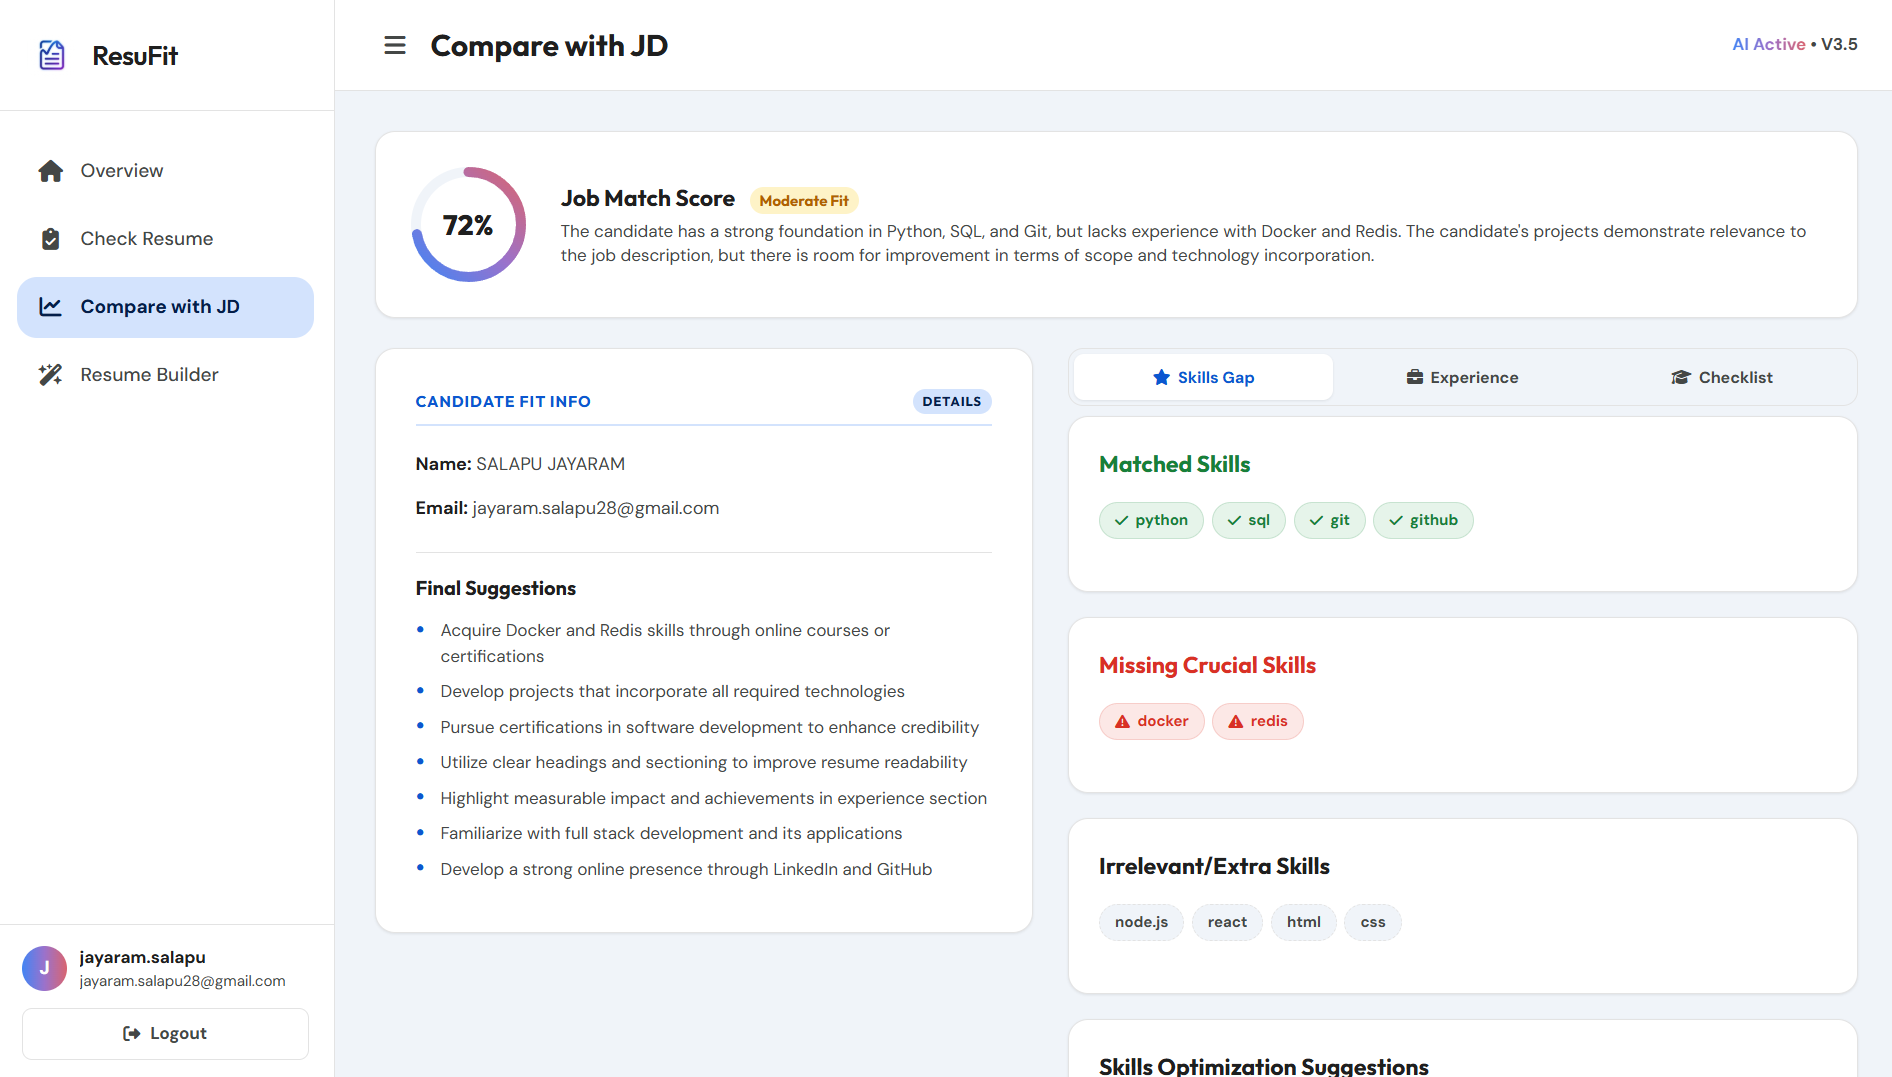1892x1077 pixels.
Task: Click the Job Match Score heading
Action: tap(648, 198)
